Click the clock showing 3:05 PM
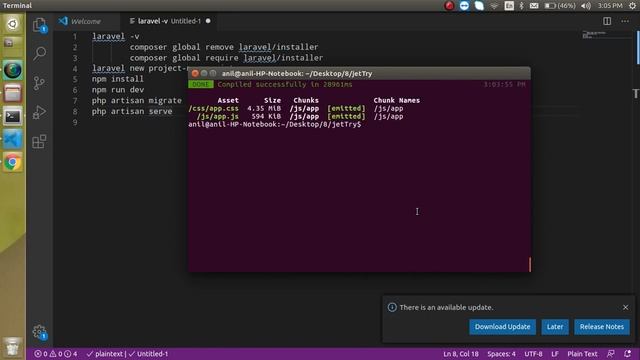The height and width of the screenshot is (360, 640). click(610, 6)
